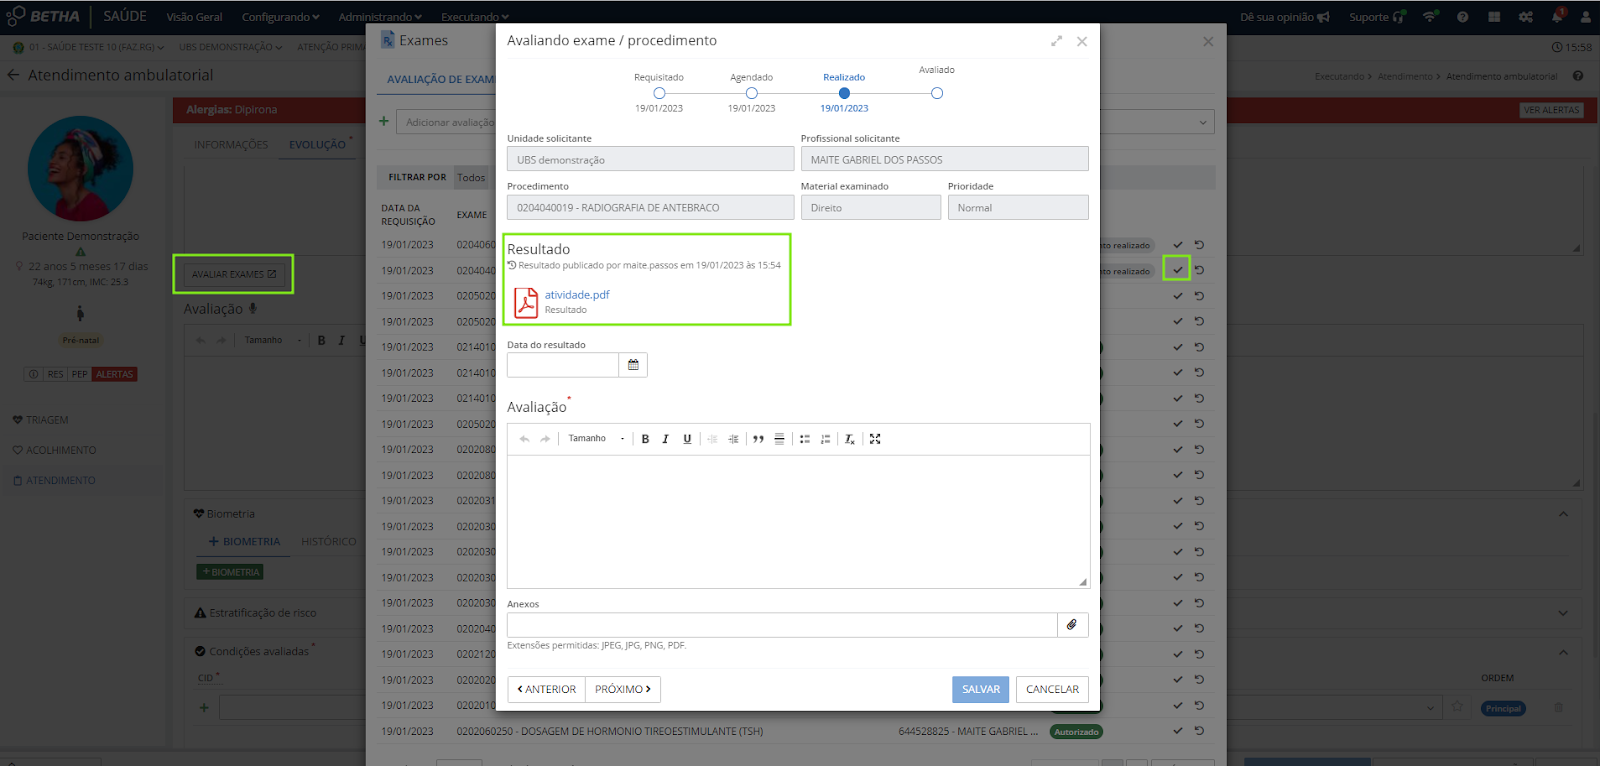Click SALVAR button

980,689
